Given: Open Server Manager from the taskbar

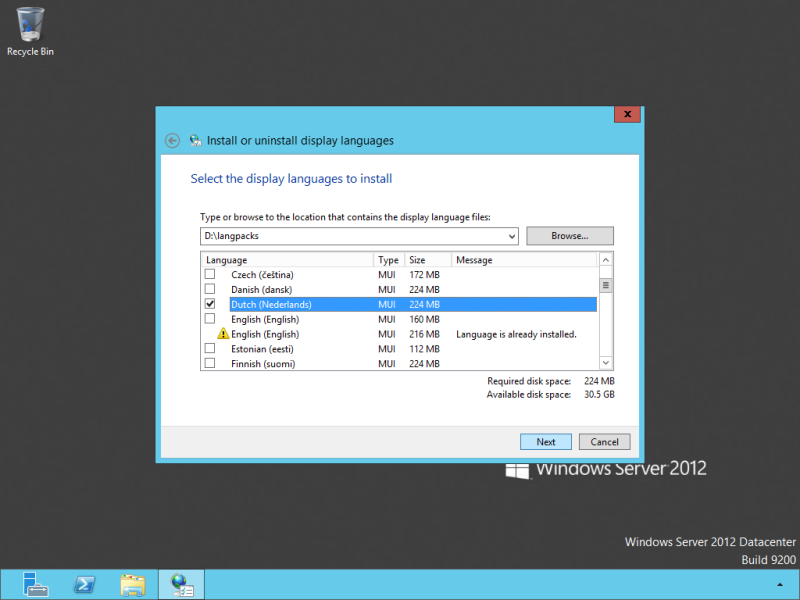Looking at the screenshot, I should 35,585.
